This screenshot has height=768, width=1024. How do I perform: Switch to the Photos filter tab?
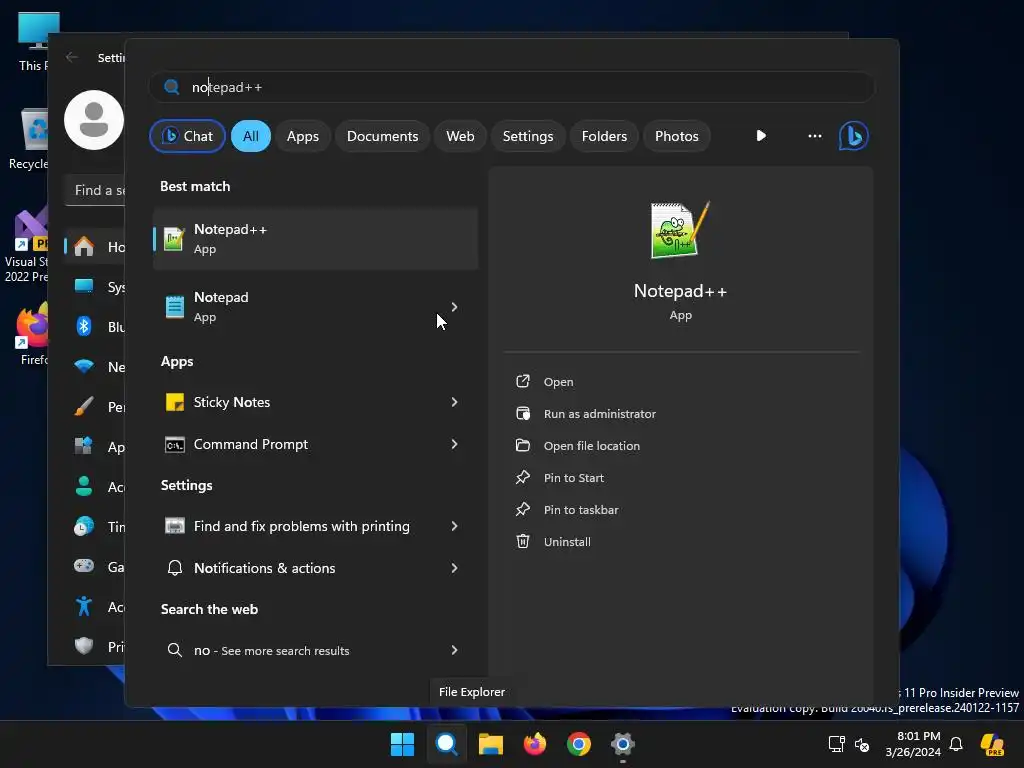point(677,136)
